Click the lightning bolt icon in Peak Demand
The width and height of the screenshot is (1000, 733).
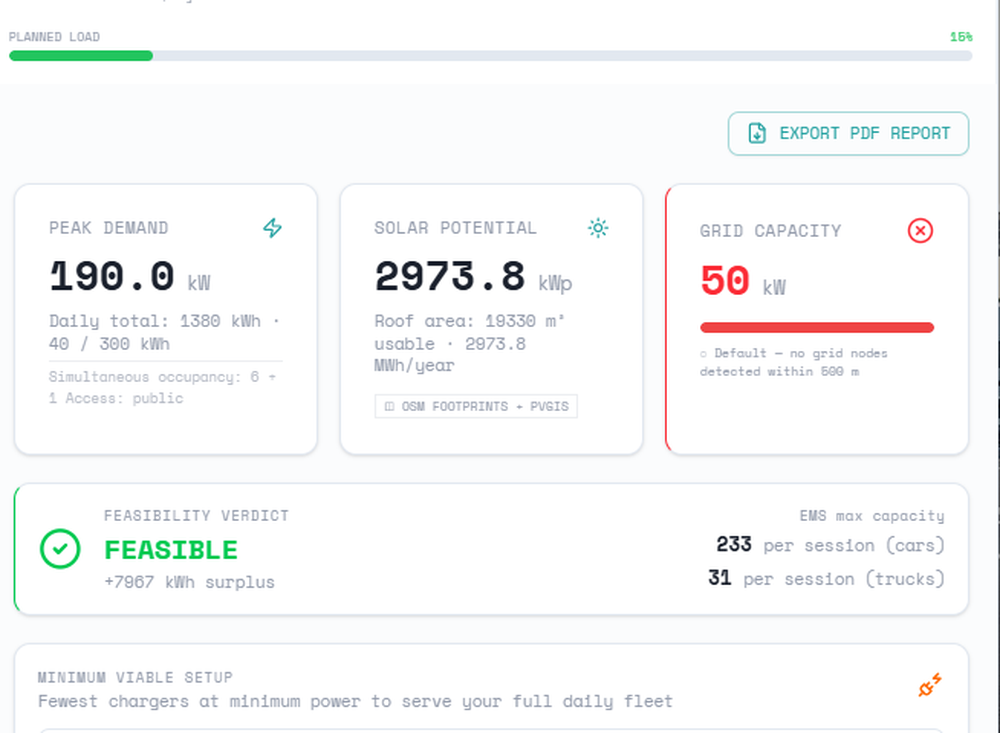tap(272, 228)
